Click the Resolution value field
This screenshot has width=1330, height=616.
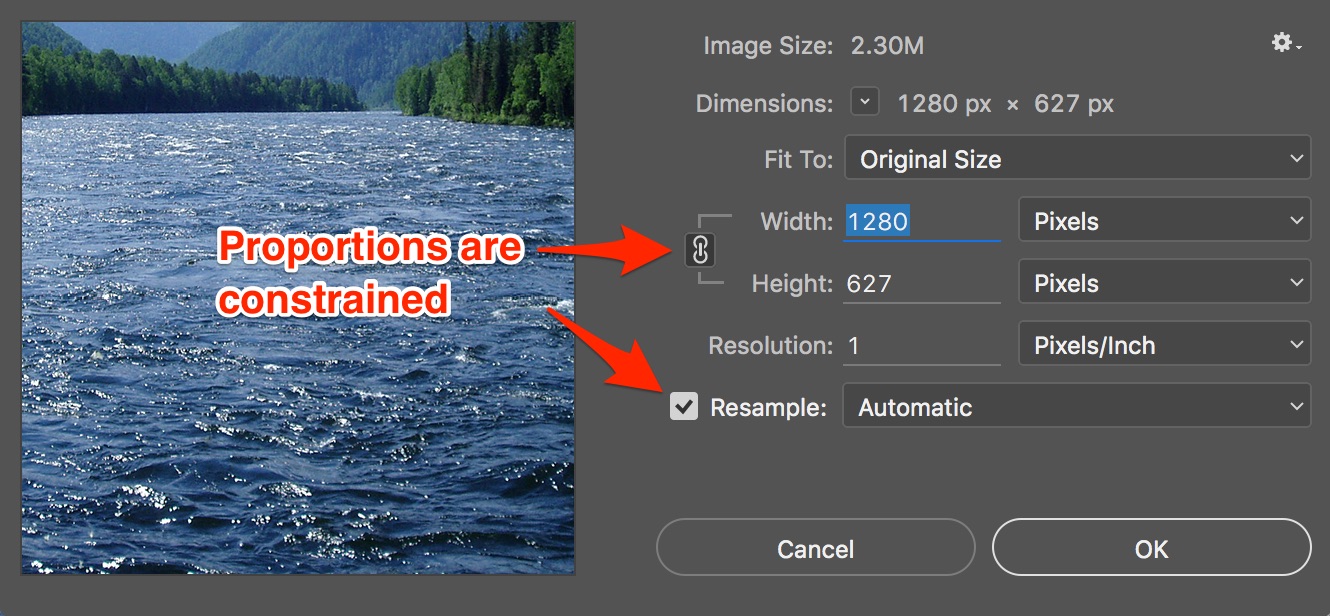pos(922,346)
